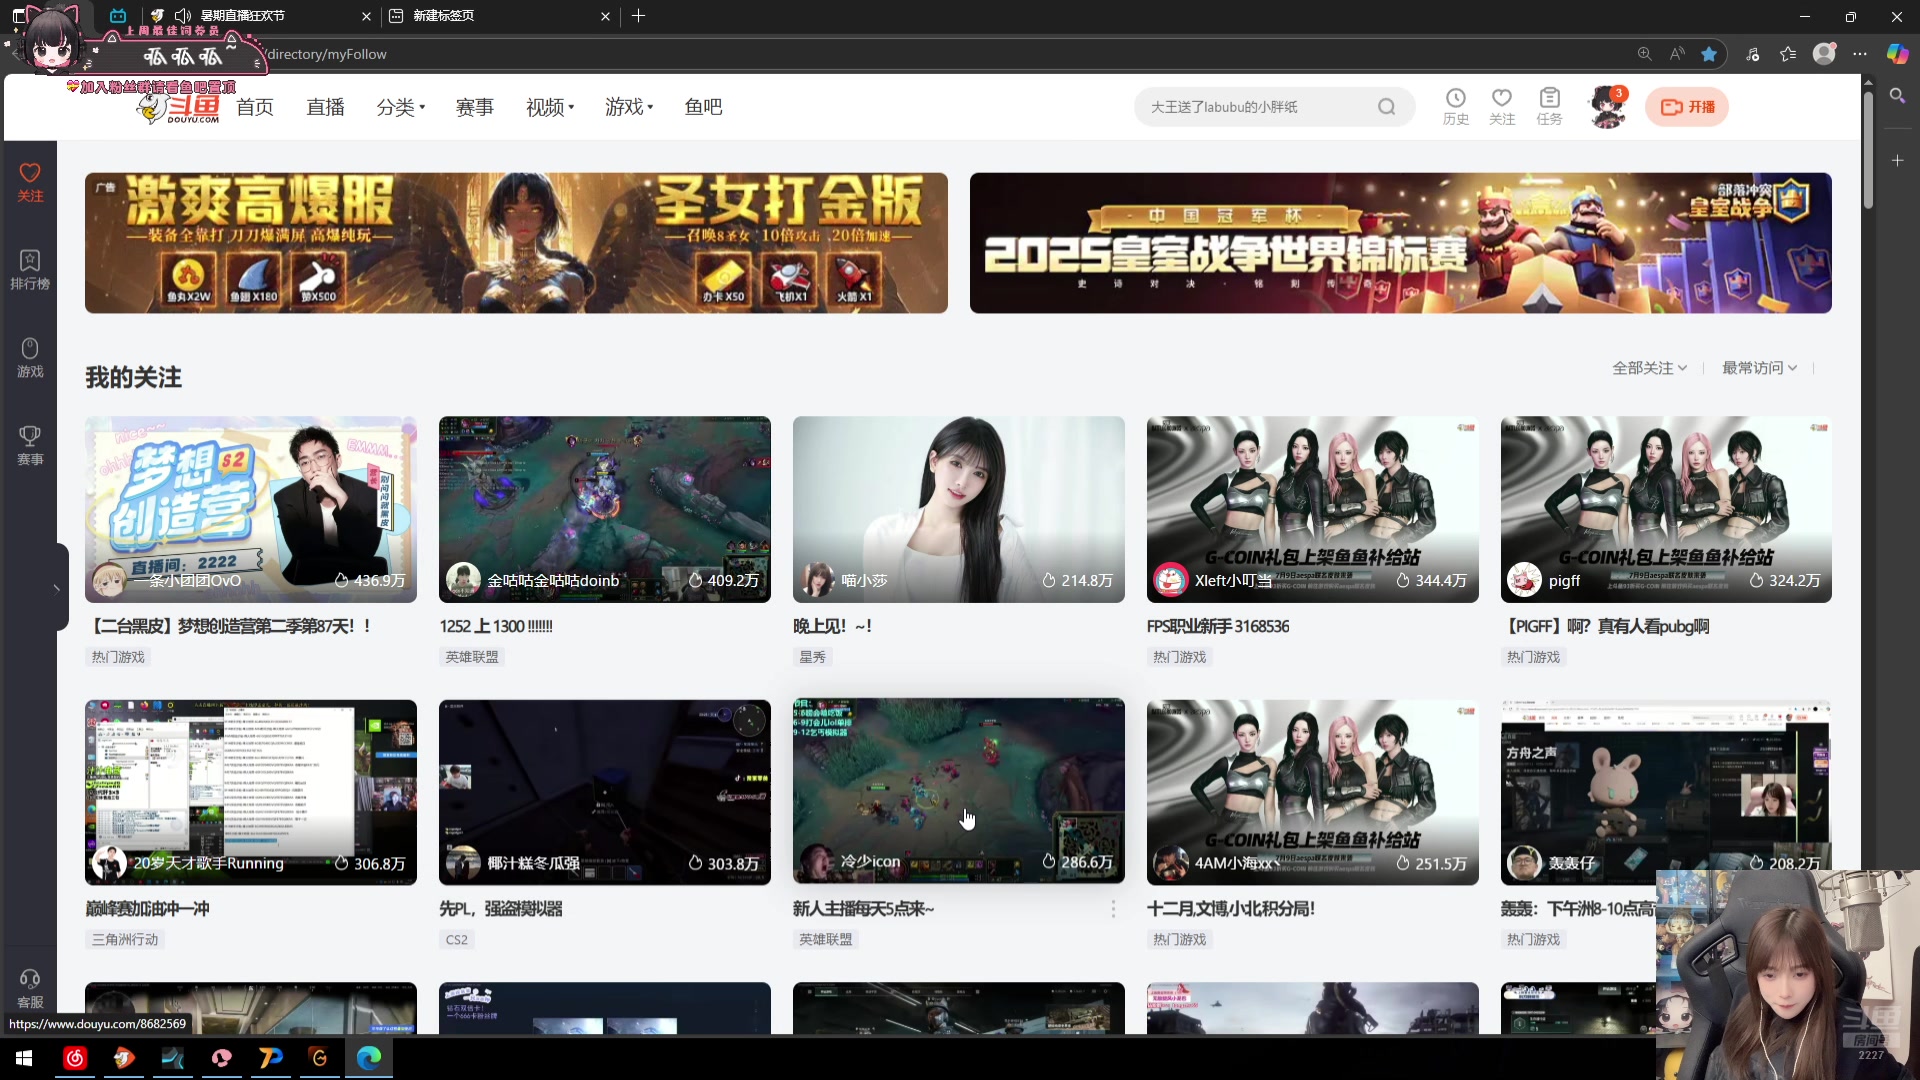The height and width of the screenshot is (1080, 1920).
Task: Click the 开播 start streaming button
Action: pyautogui.click(x=1687, y=107)
